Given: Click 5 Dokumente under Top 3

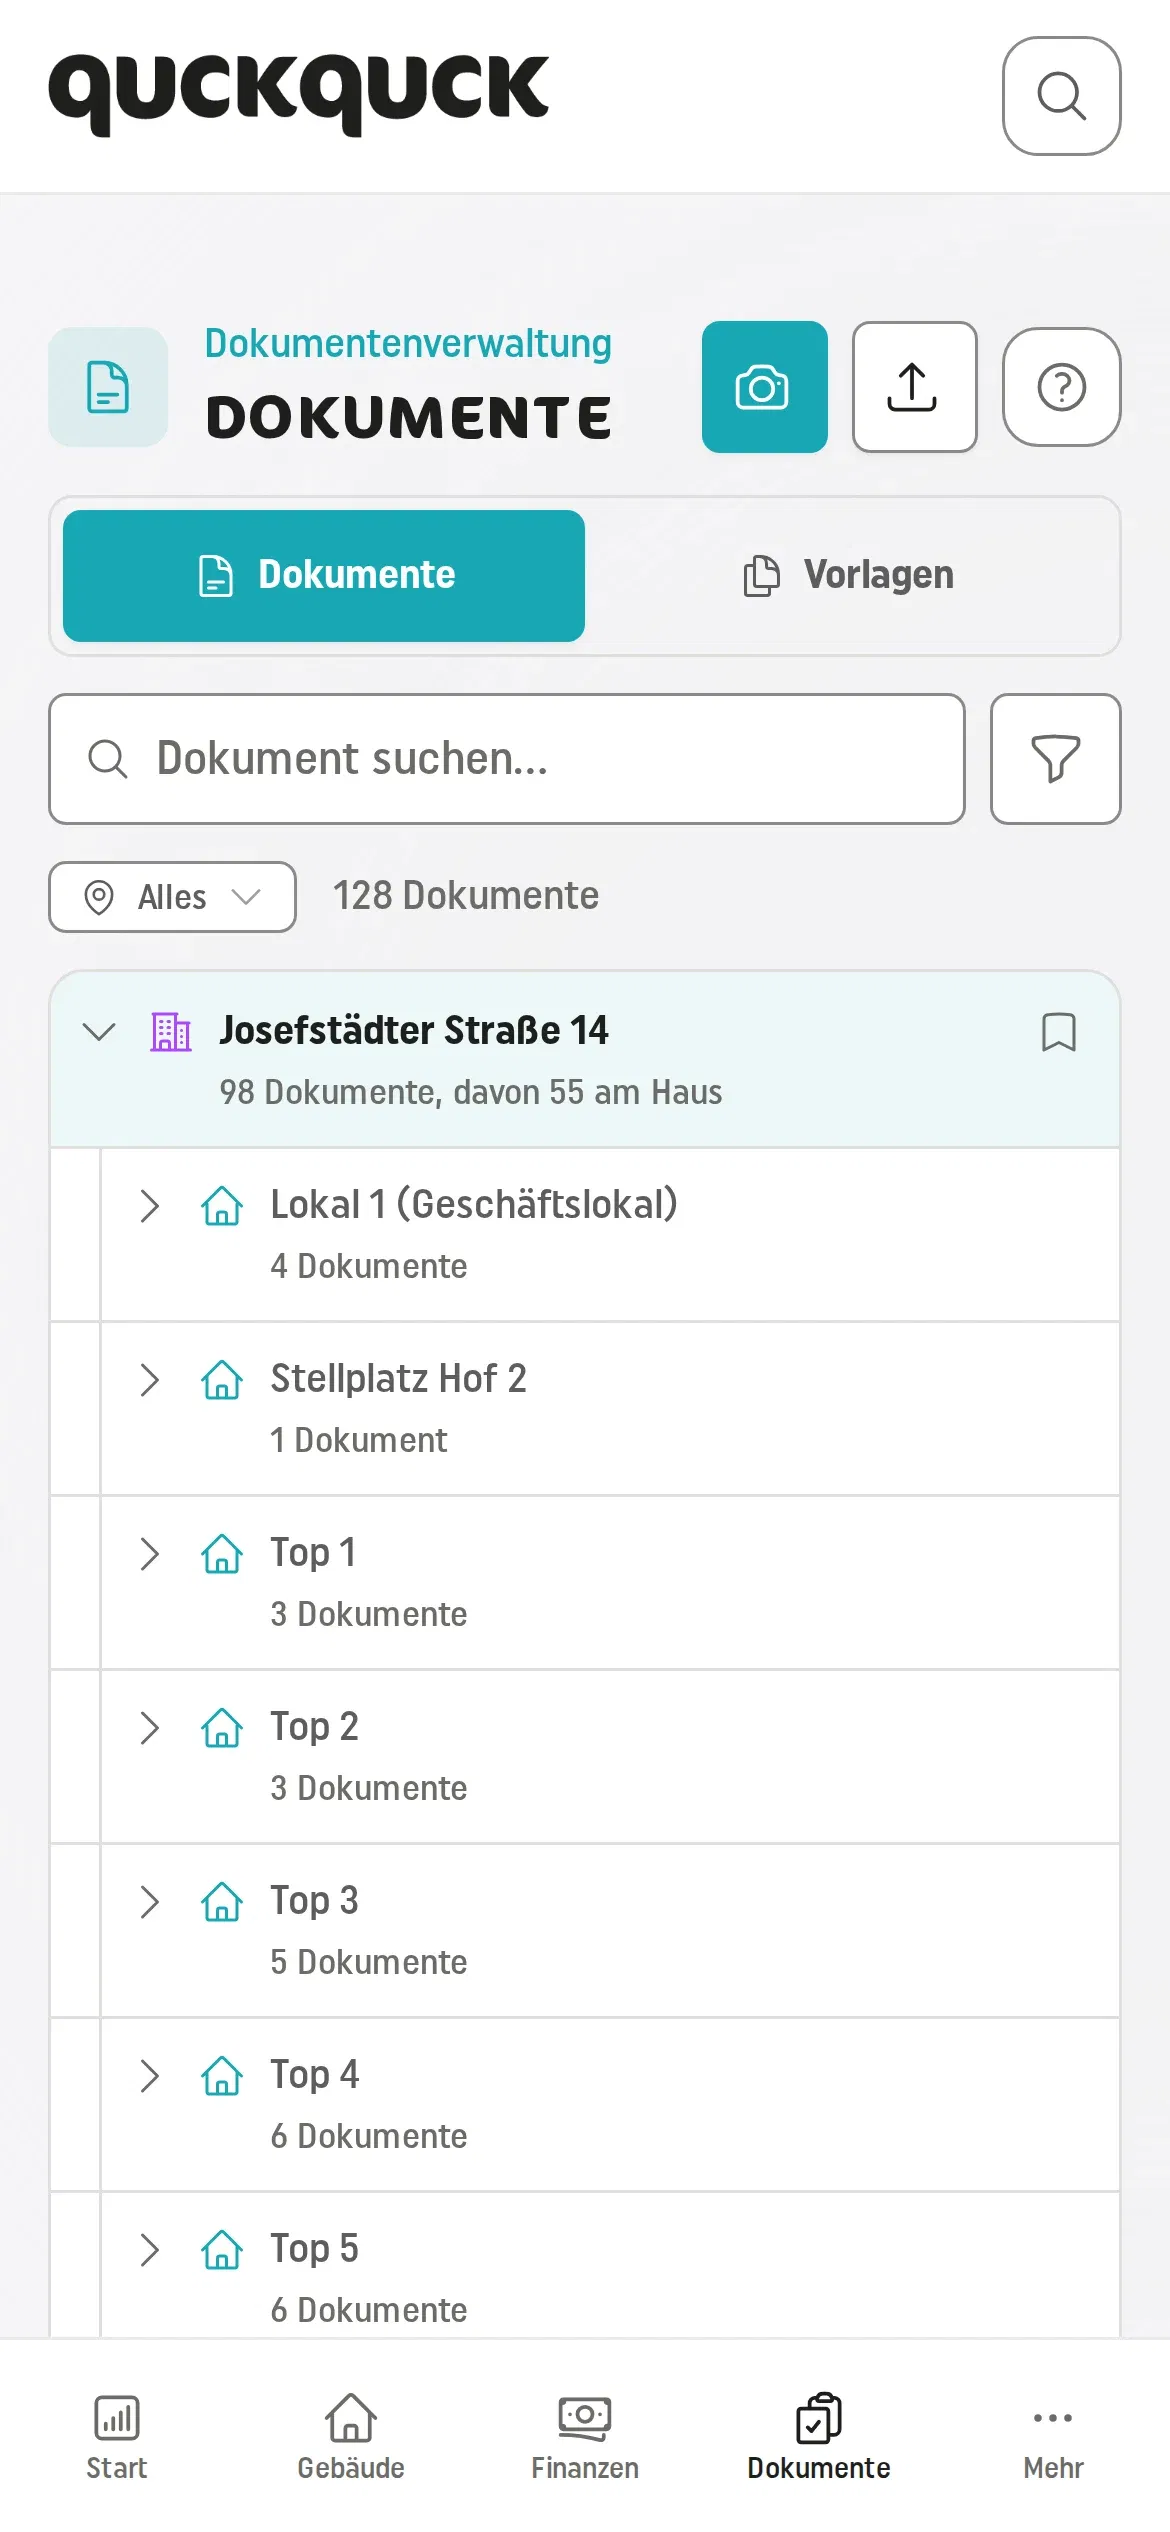Looking at the screenshot, I should click(369, 1962).
